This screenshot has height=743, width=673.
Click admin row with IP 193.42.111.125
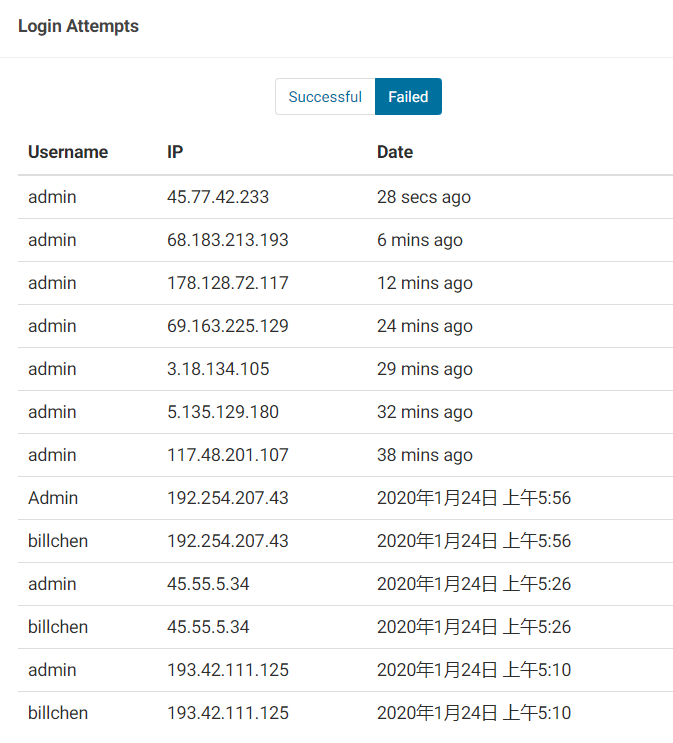(x=346, y=670)
